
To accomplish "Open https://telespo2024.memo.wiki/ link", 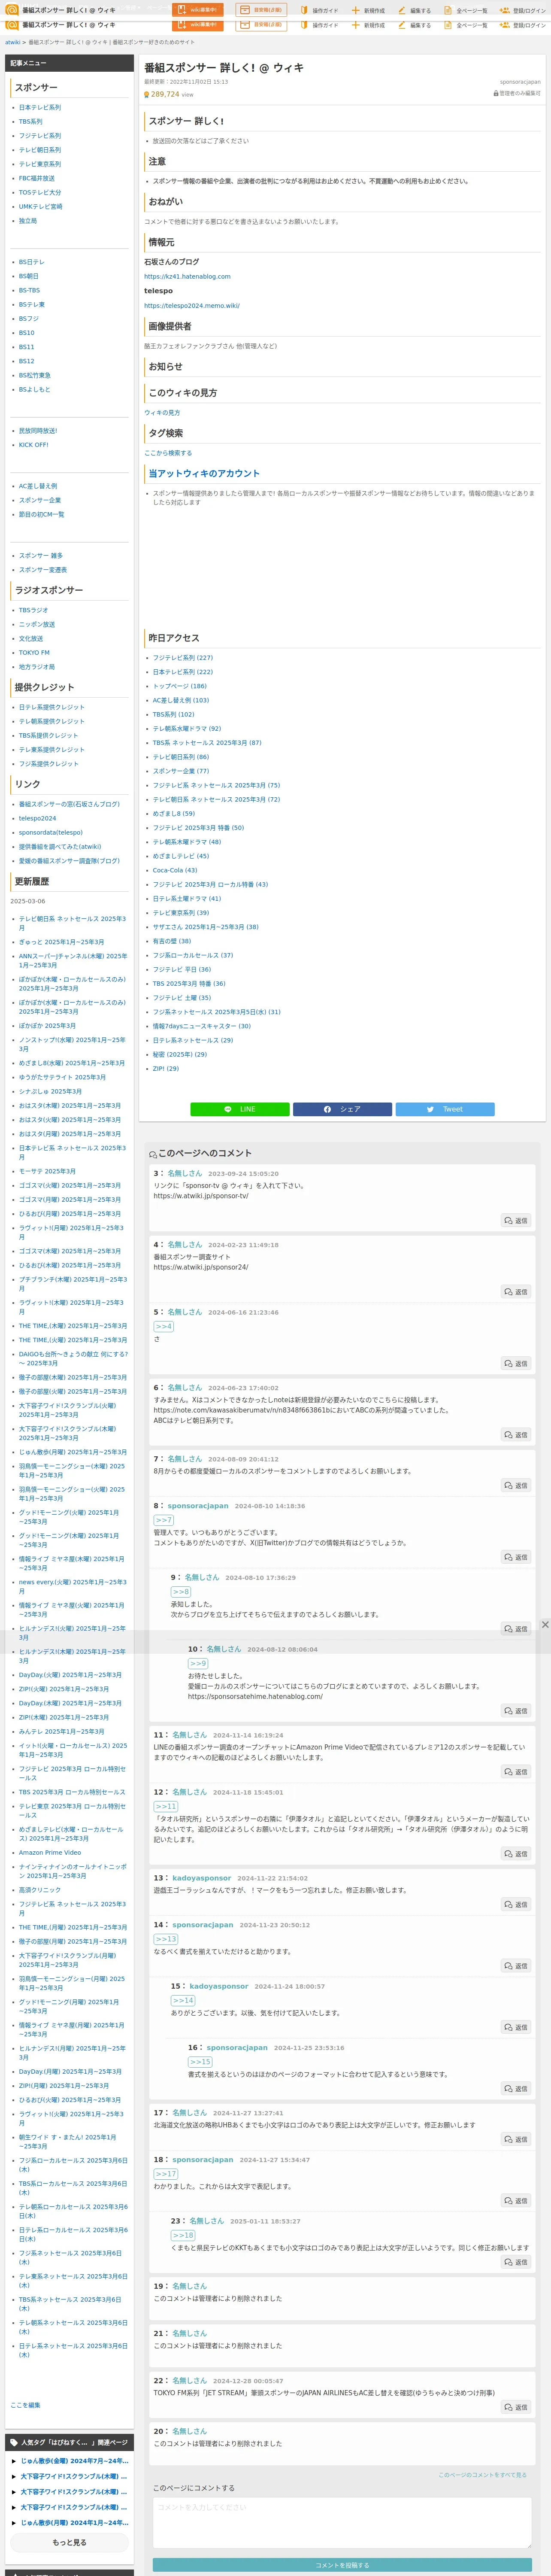I will [x=192, y=306].
